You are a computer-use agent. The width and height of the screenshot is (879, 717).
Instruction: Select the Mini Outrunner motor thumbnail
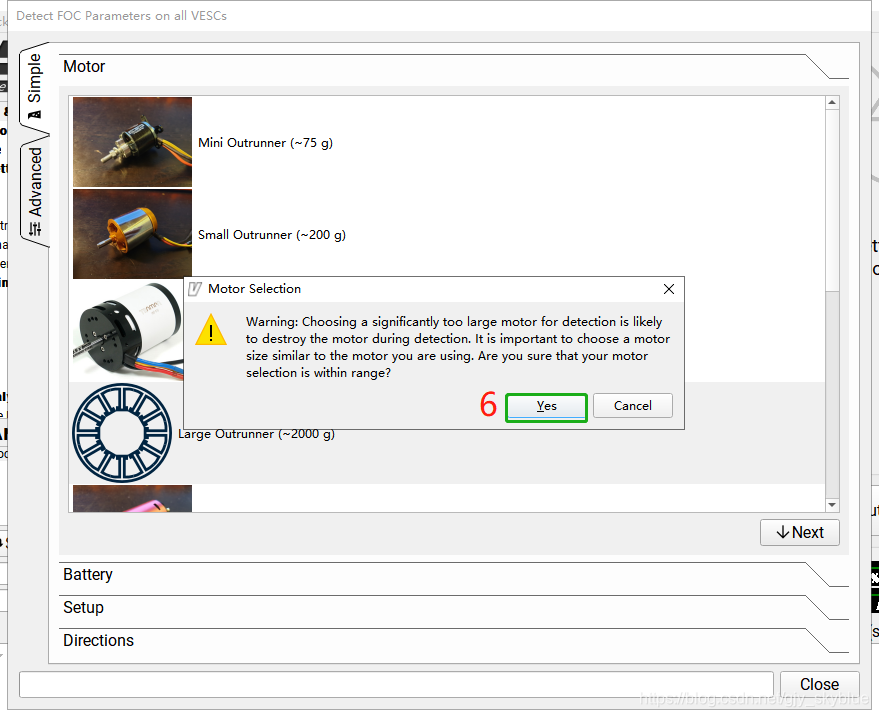pyautogui.click(x=132, y=142)
